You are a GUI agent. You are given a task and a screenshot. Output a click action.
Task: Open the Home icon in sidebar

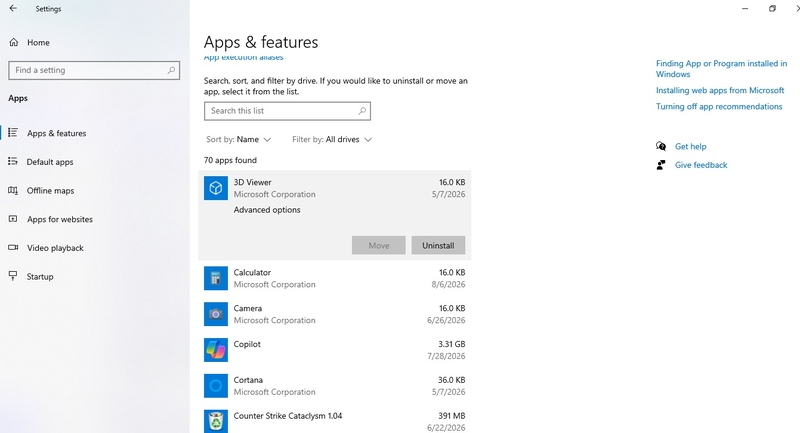(x=14, y=42)
